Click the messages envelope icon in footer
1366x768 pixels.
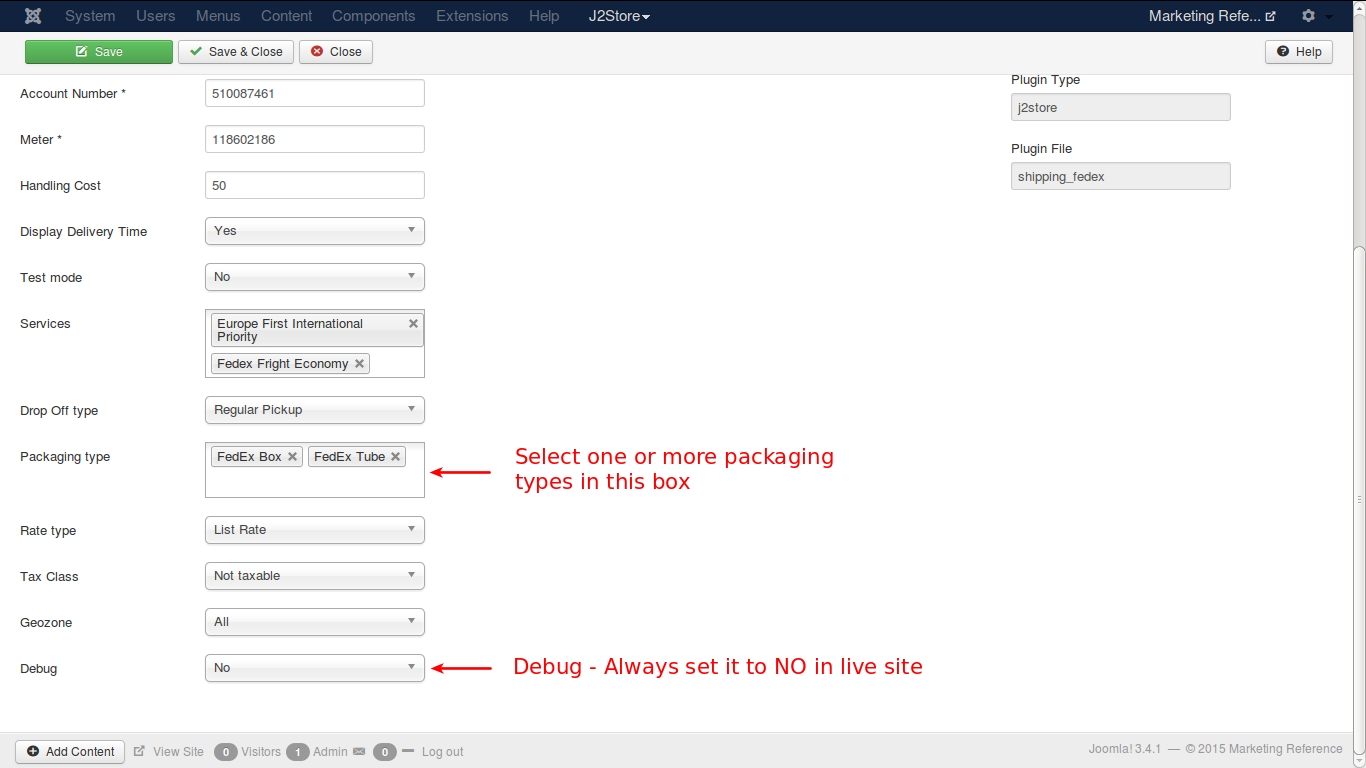359,752
